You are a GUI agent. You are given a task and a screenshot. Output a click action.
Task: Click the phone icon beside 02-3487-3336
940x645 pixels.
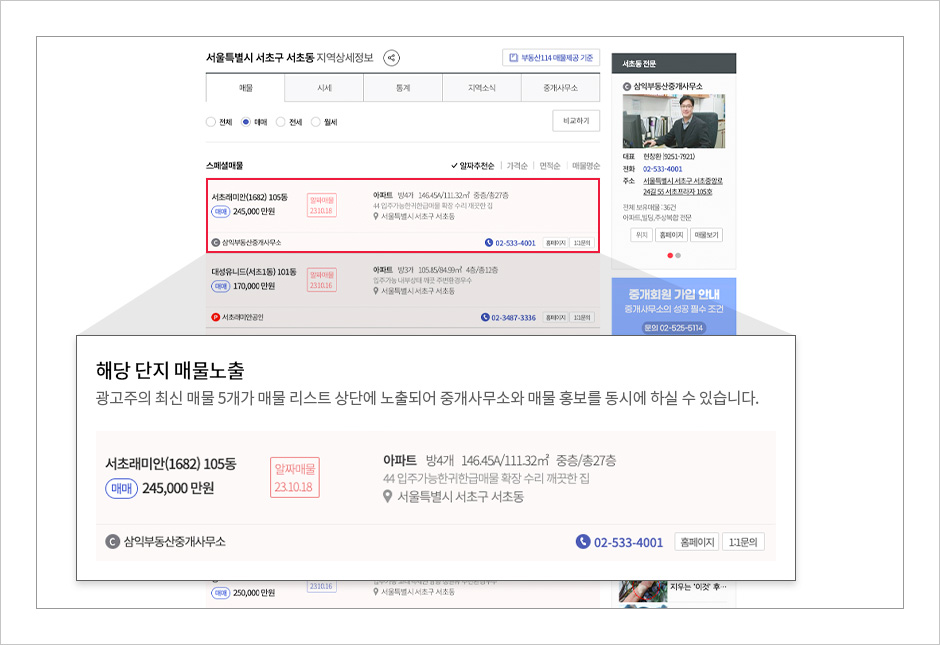(485, 316)
